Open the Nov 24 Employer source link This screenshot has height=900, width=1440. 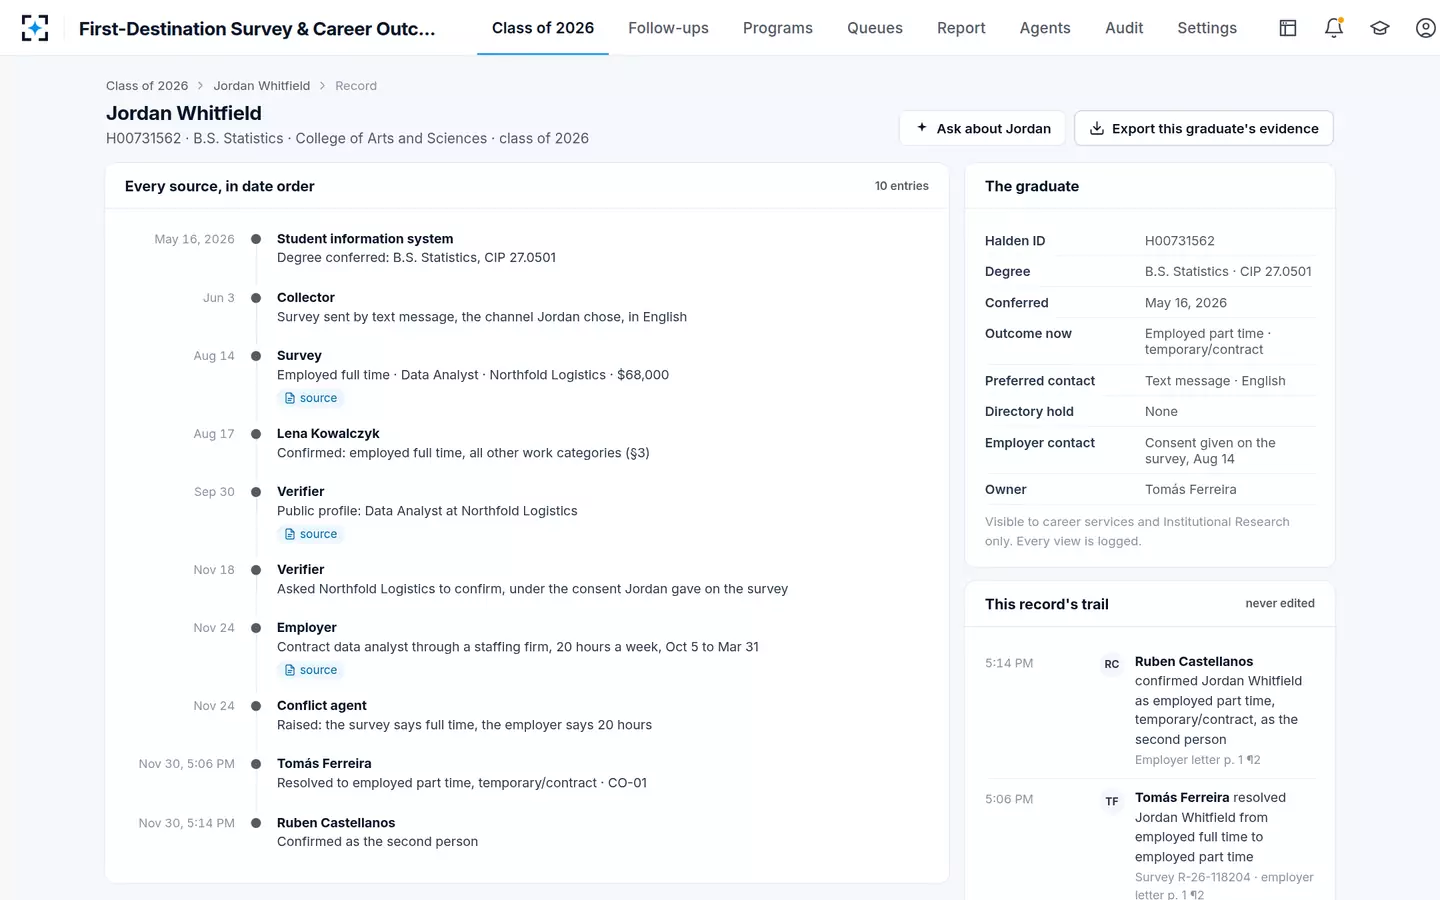click(311, 670)
